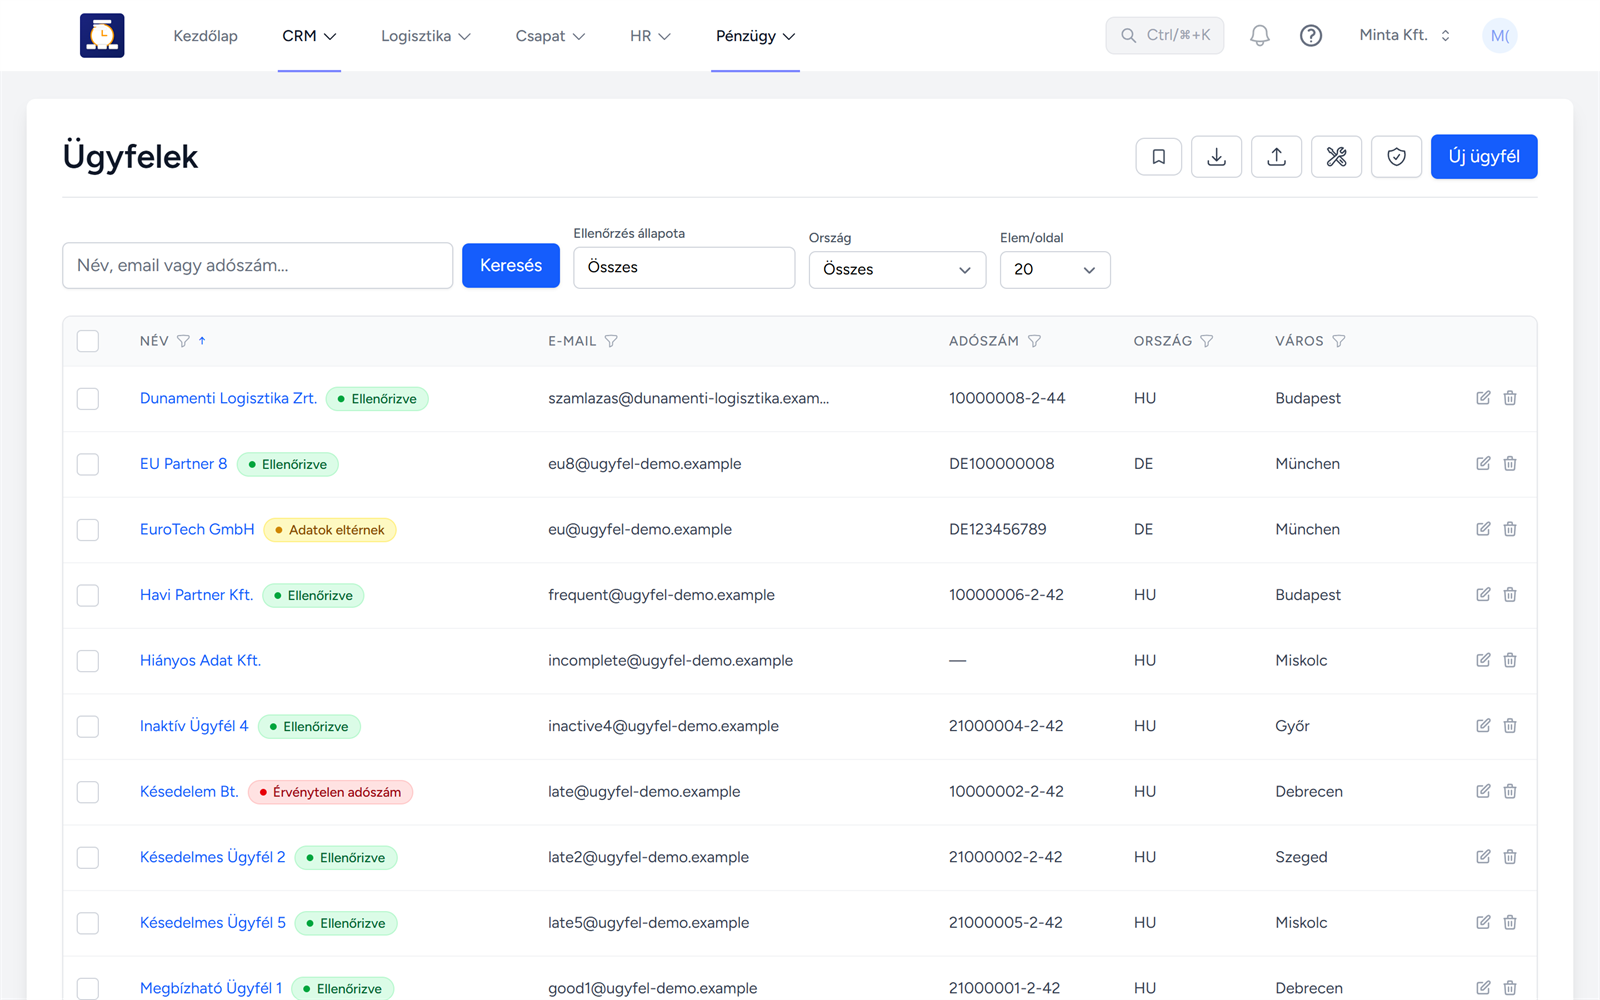Viewport: 1600px width, 1000px height.
Task: Click the shield verification icon button
Action: tap(1397, 157)
